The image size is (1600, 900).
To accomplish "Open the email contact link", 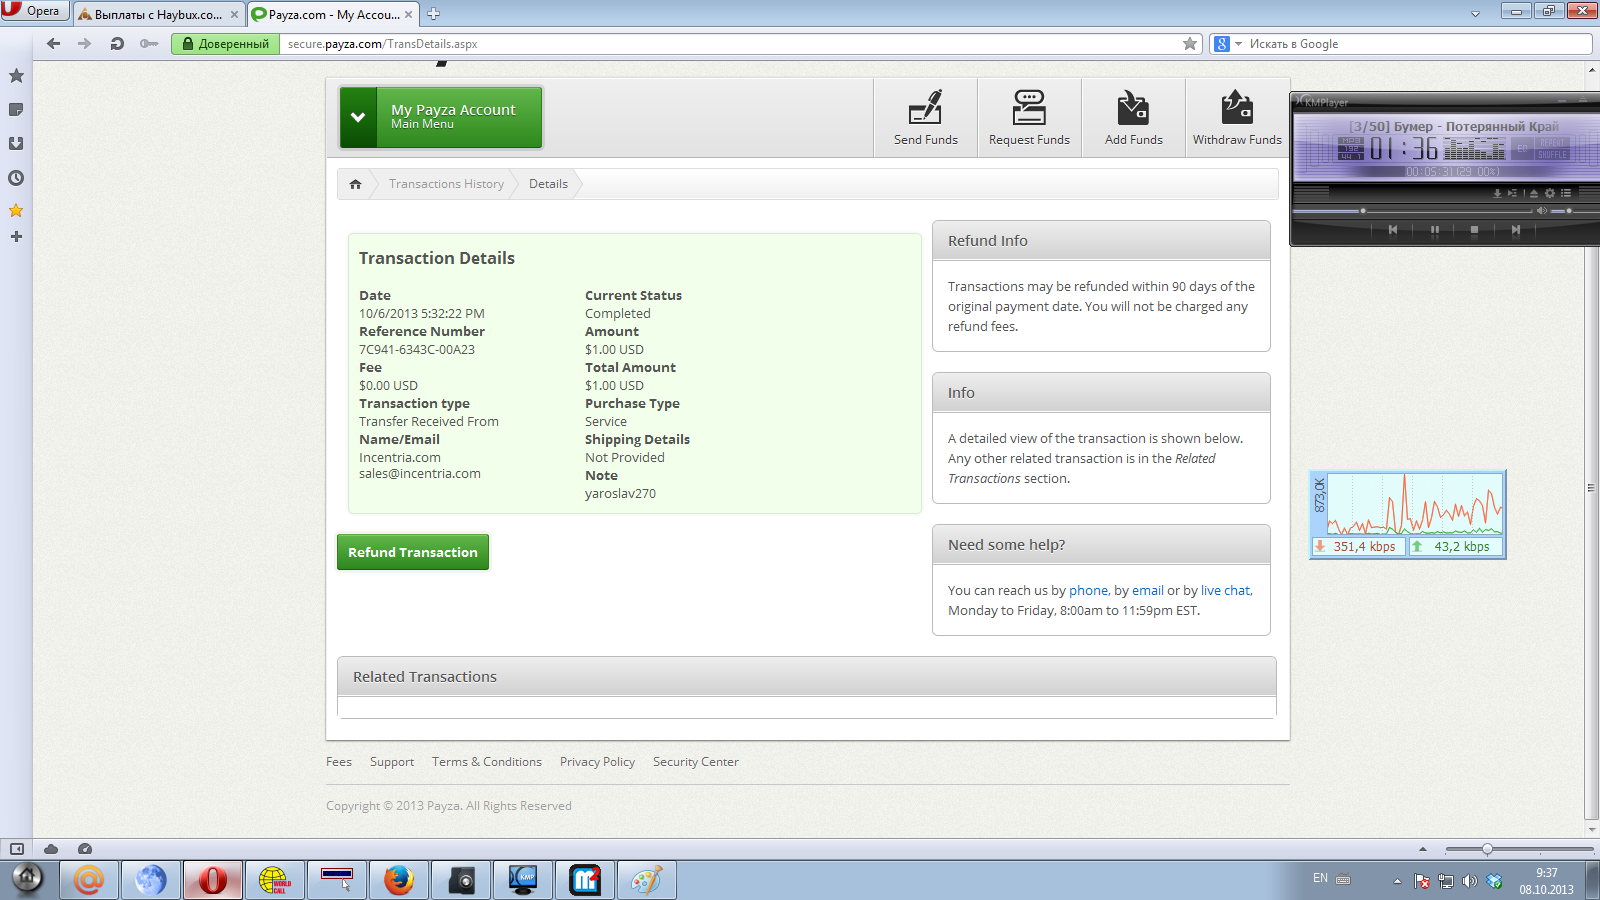I will pos(1148,591).
